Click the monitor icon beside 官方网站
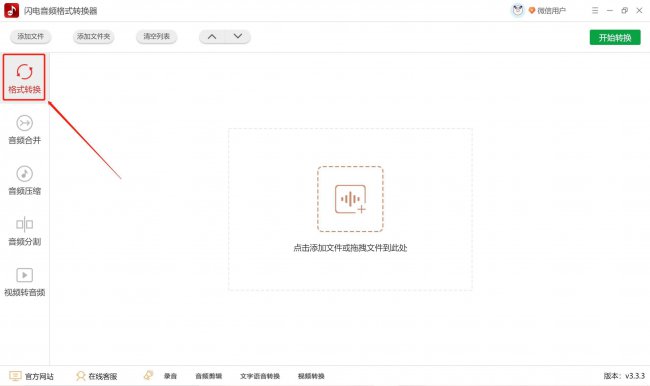 click(x=15, y=376)
